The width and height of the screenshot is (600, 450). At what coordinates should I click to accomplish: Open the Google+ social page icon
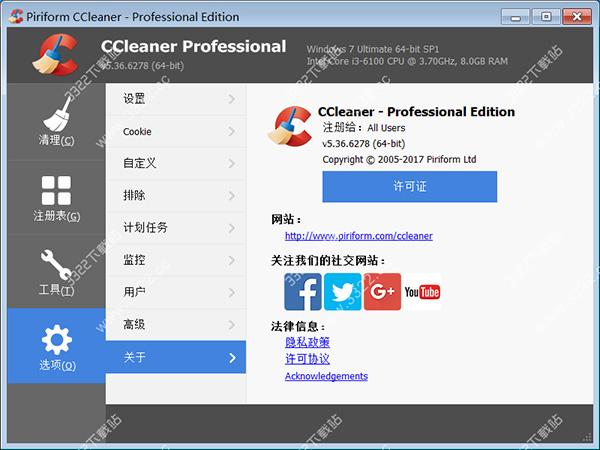coord(382,292)
